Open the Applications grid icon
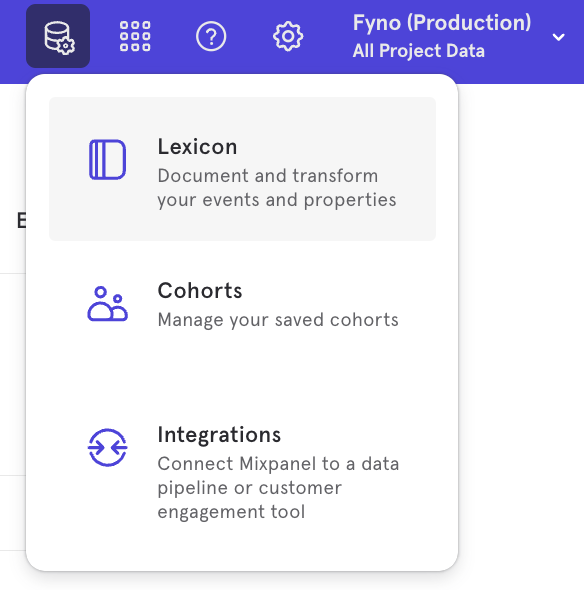584x590 pixels. tap(135, 36)
